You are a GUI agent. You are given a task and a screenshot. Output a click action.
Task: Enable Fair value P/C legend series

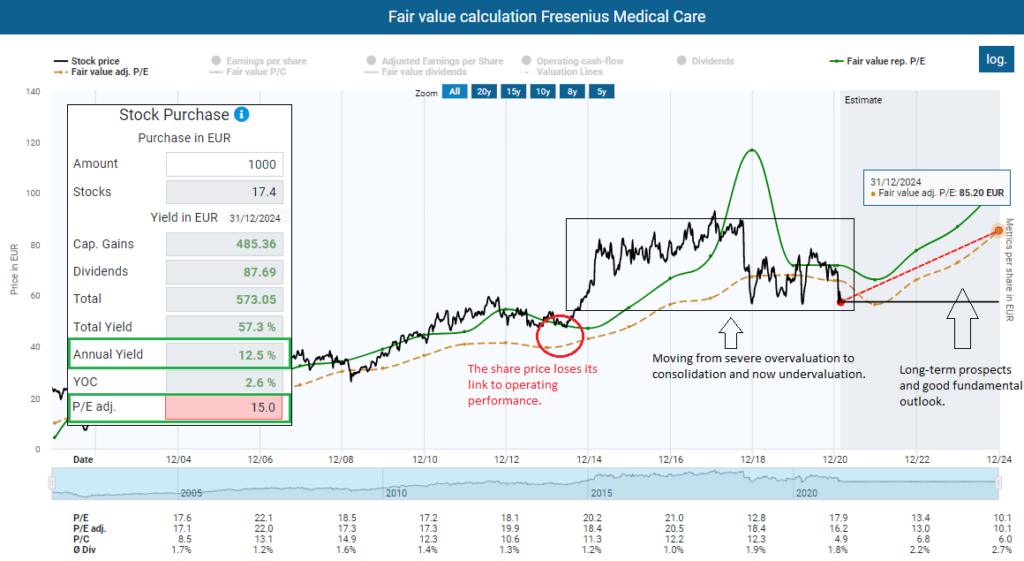pyautogui.click(x=248, y=72)
